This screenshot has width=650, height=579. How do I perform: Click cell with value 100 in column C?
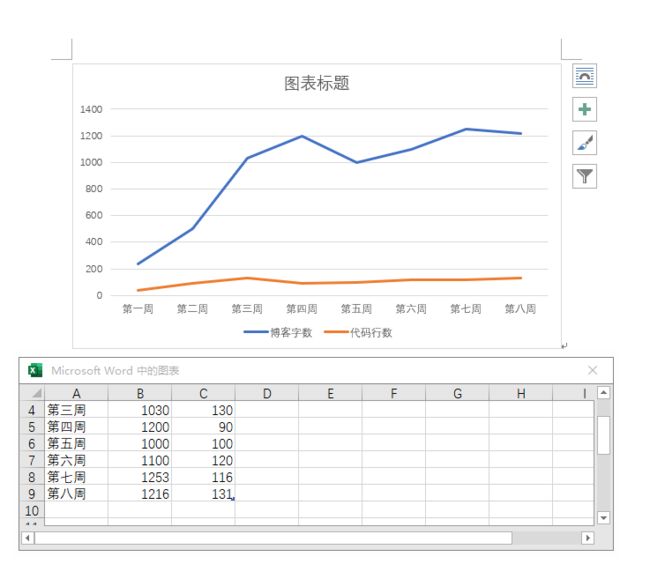point(203,443)
